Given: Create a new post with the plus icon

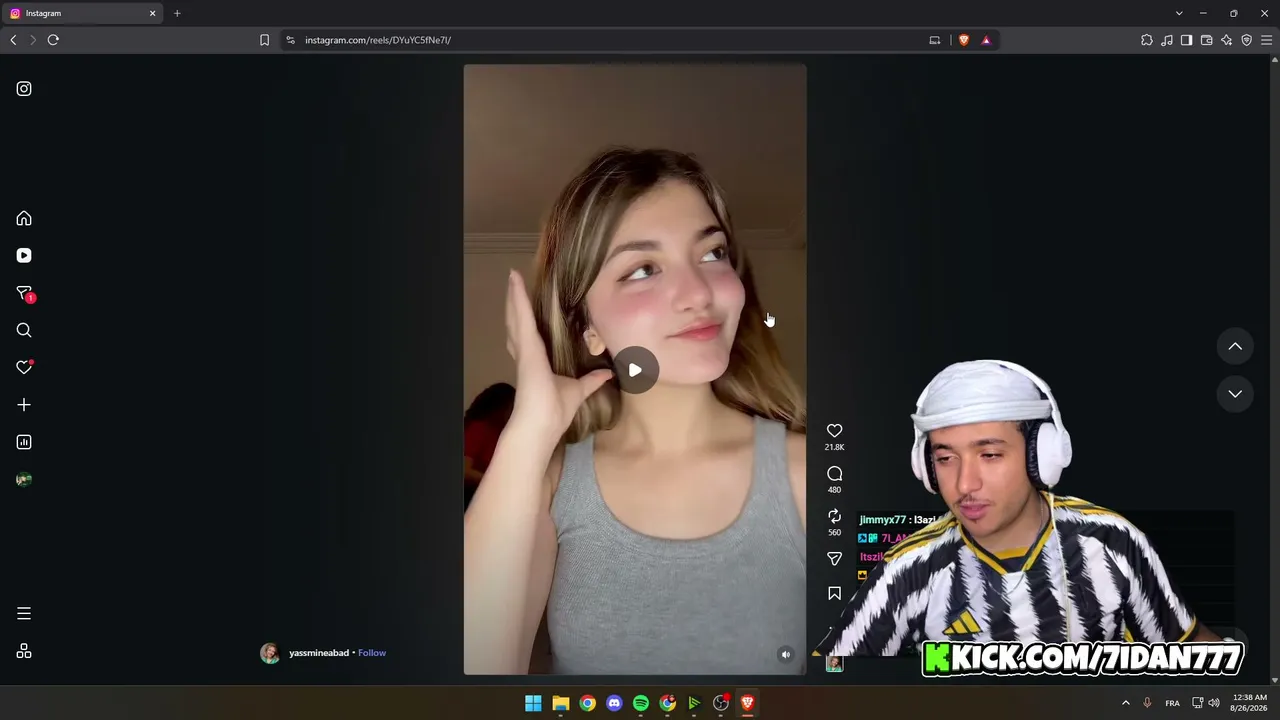Looking at the screenshot, I should point(24,405).
